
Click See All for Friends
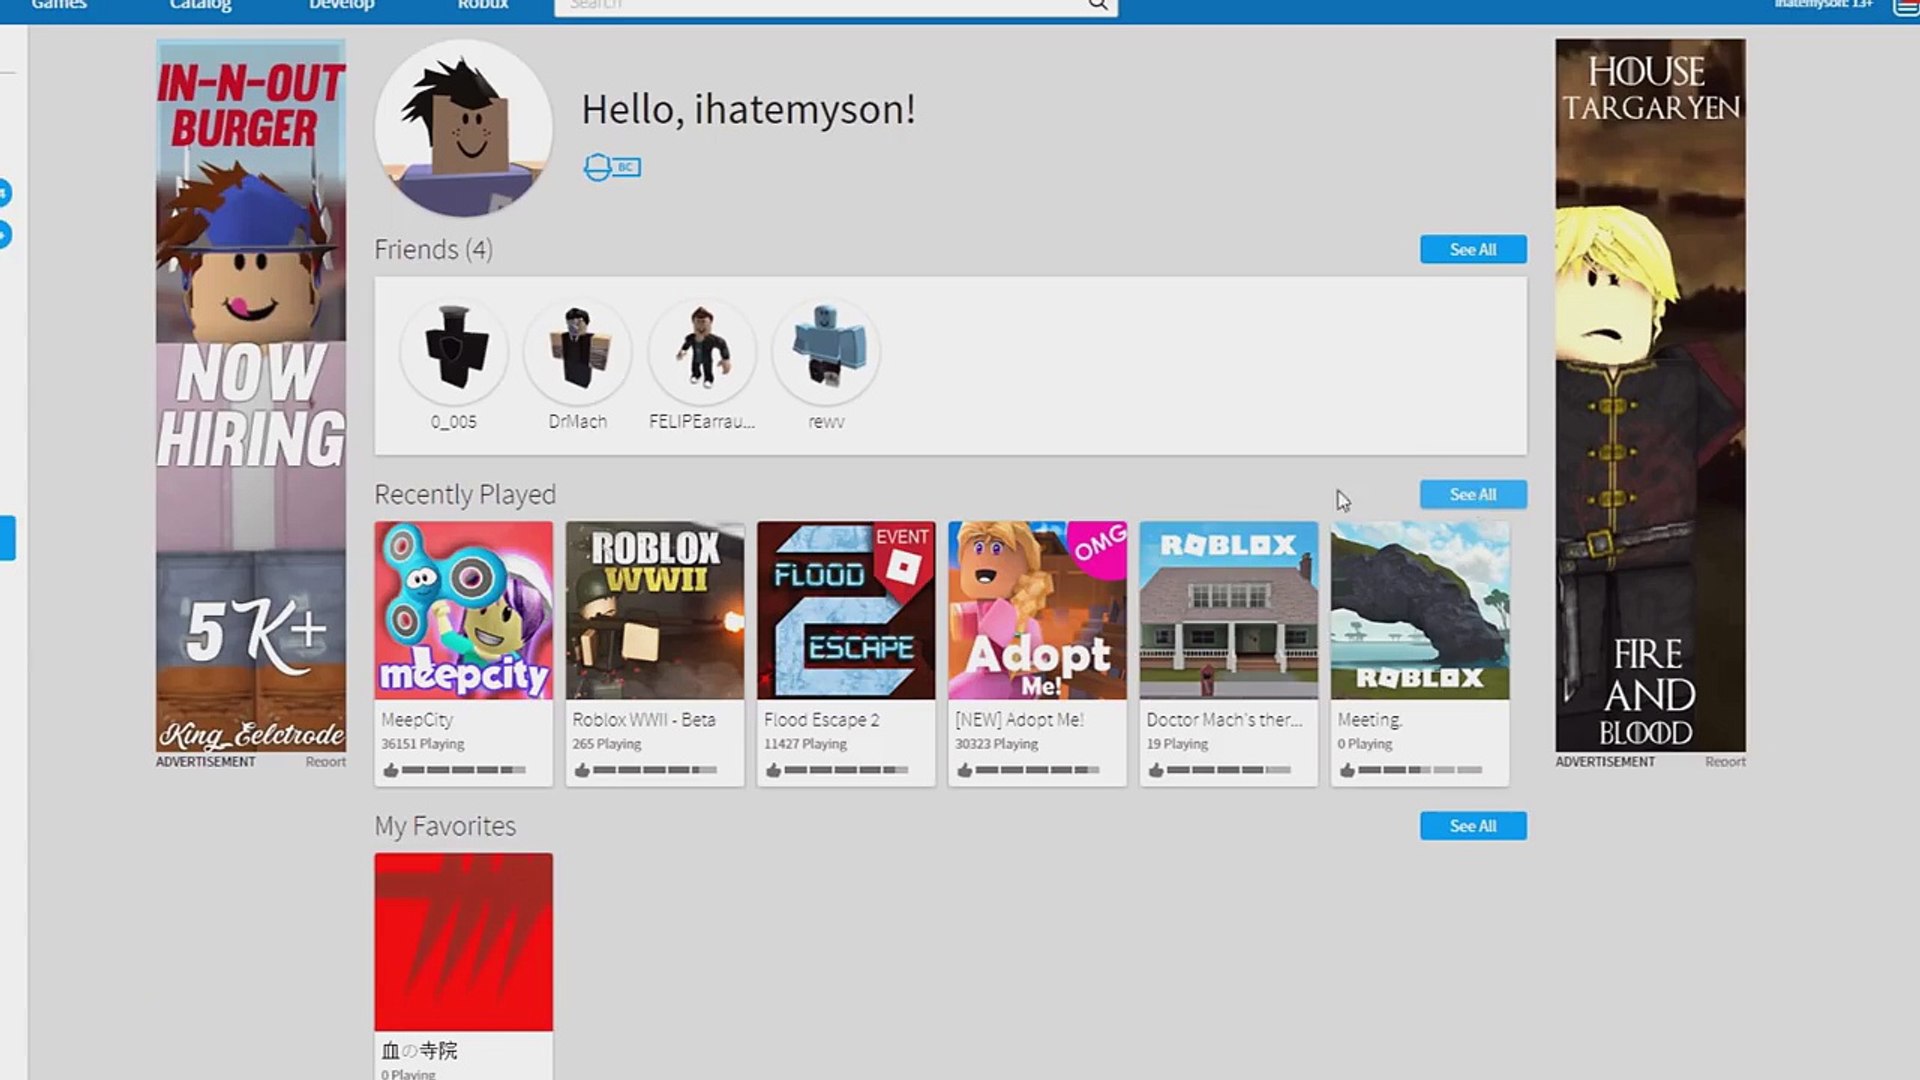(1472, 249)
